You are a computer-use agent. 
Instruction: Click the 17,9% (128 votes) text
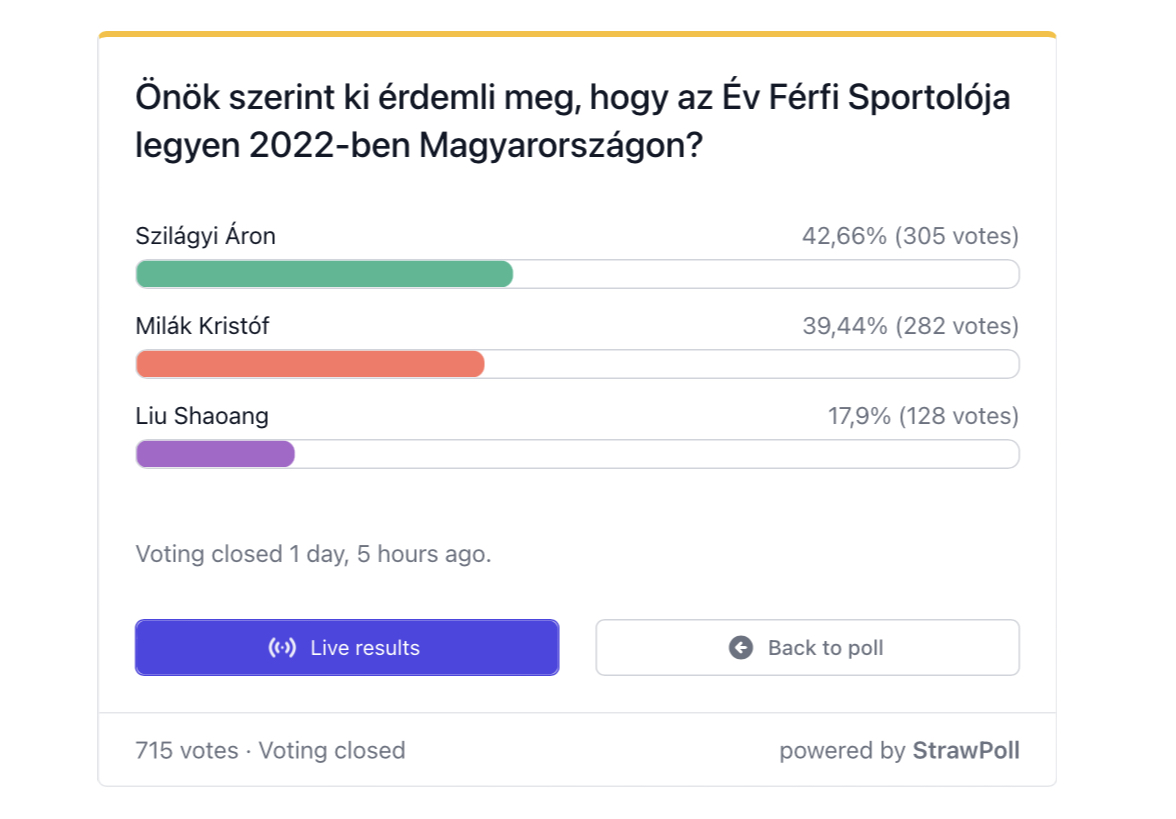point(923,416)
